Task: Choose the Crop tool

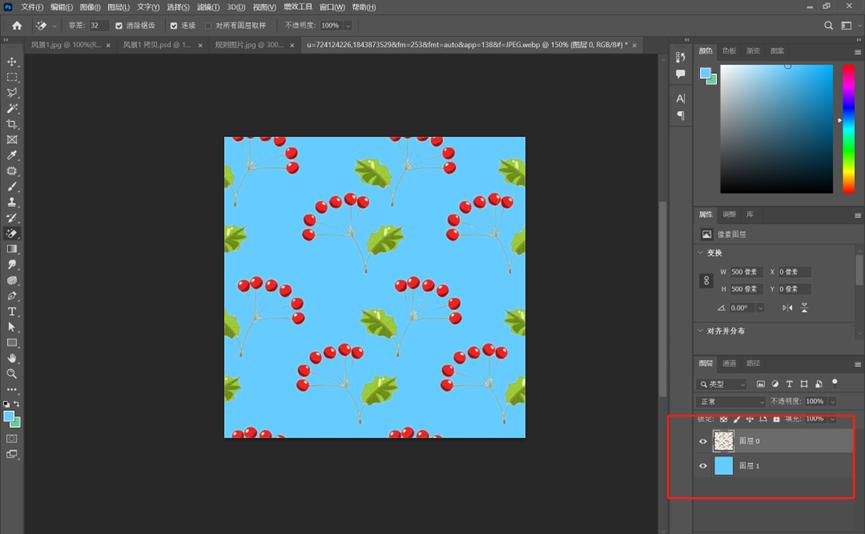Action: (x=12, y=124)
